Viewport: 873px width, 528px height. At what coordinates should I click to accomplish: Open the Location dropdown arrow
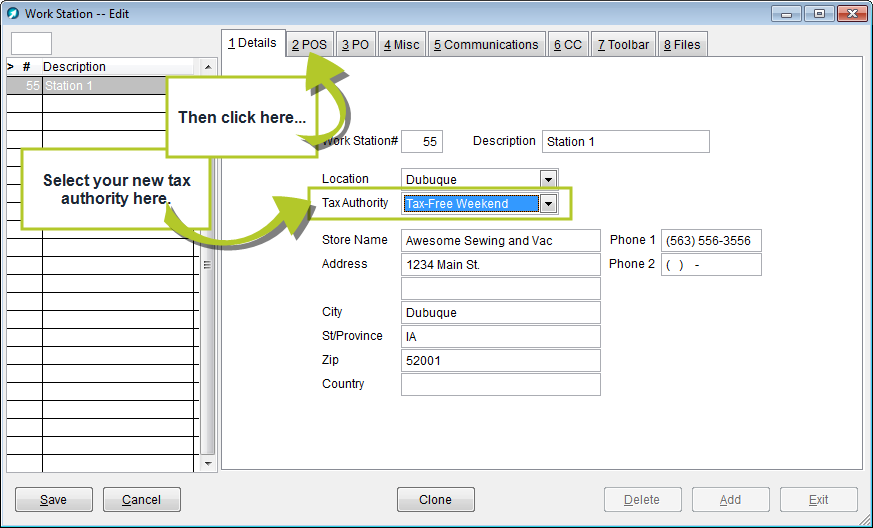click(547, 180)
